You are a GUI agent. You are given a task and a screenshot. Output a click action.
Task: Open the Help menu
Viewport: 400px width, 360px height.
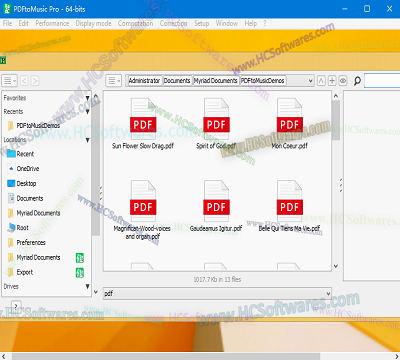pyautogui.click(x=251, y=24)
